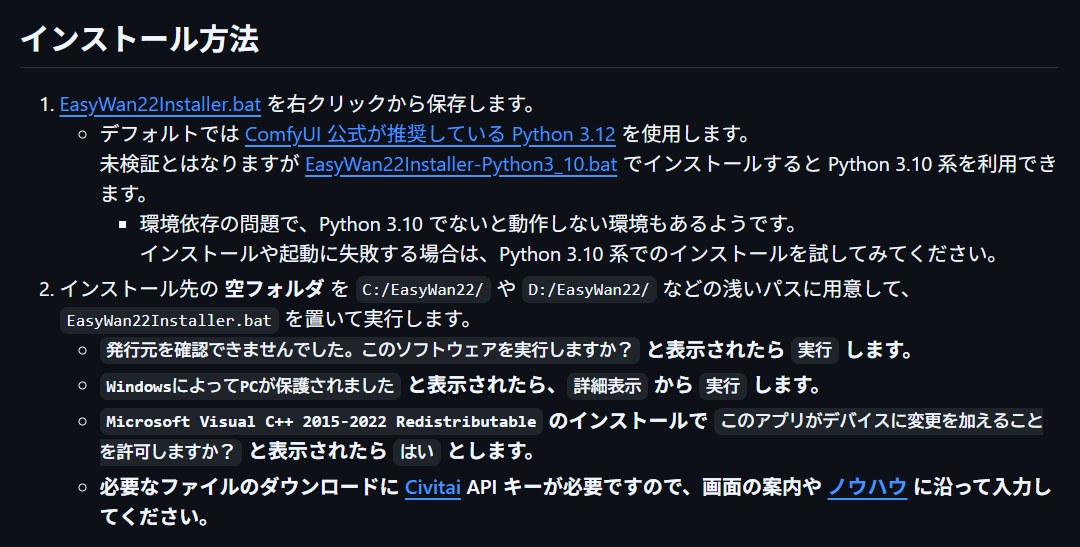Viewport: 1080px width, 547px height.
Task: Click the 発行元を確認できませんでした code message
Action: click(370, 351)
